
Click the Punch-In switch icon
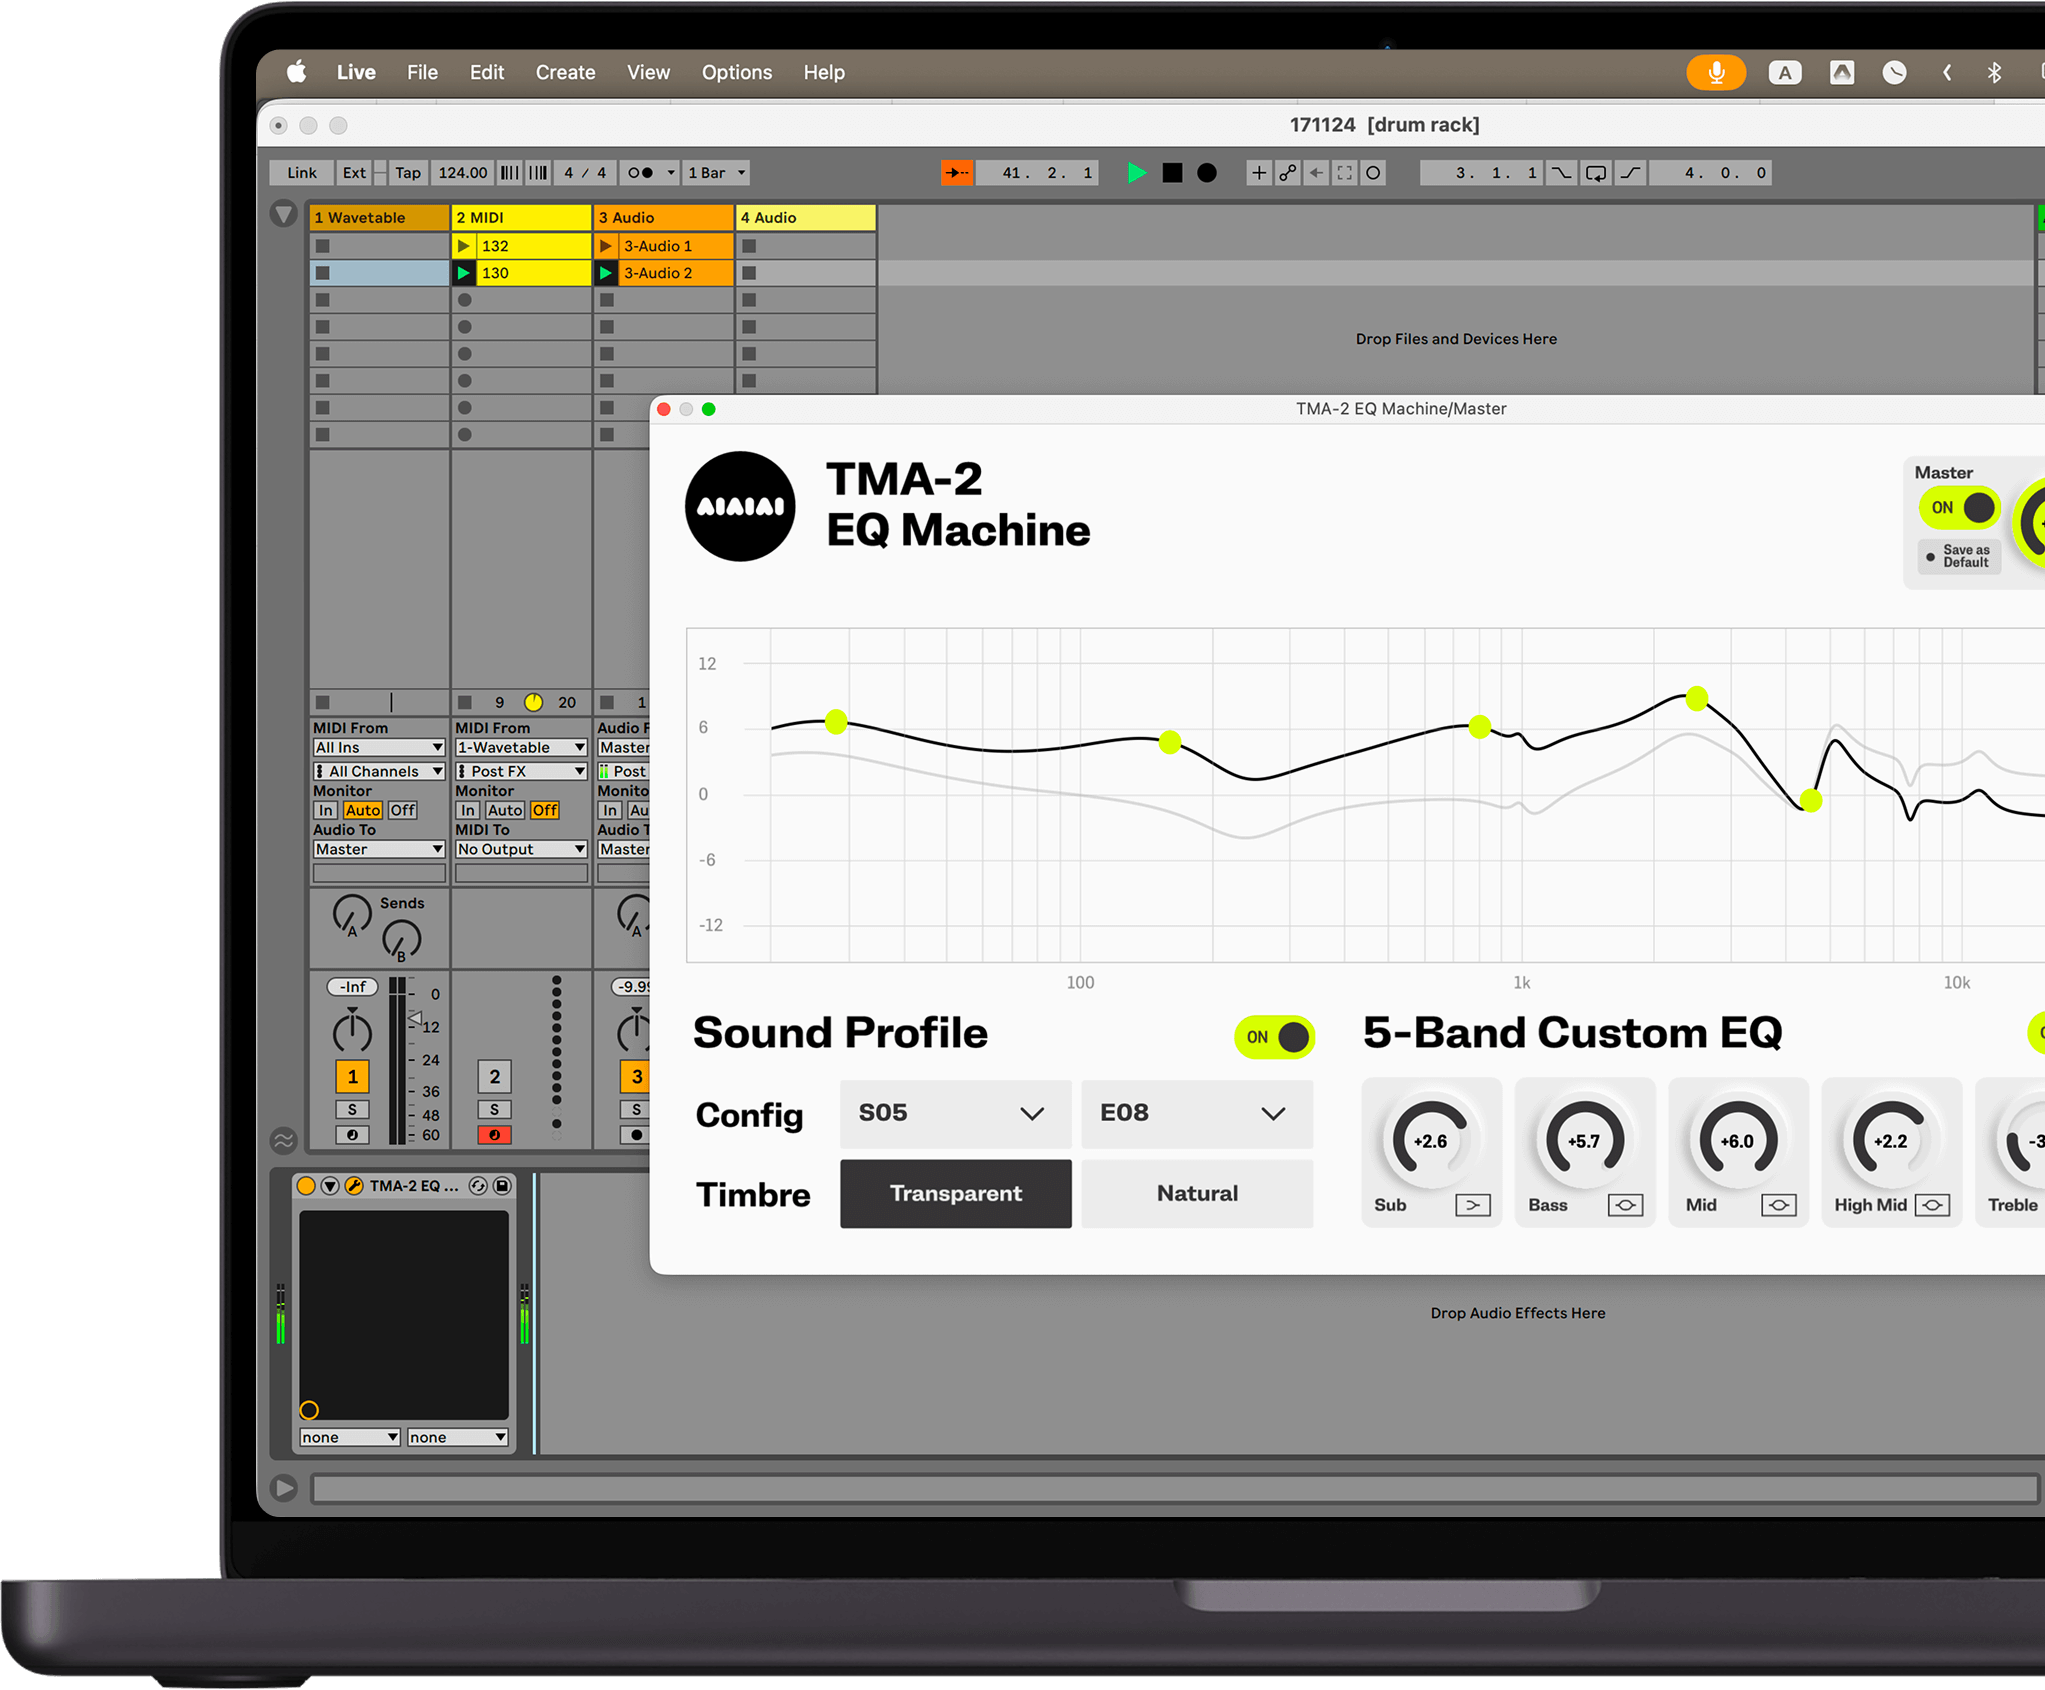pyautogui.click(x=1562, y=172)
